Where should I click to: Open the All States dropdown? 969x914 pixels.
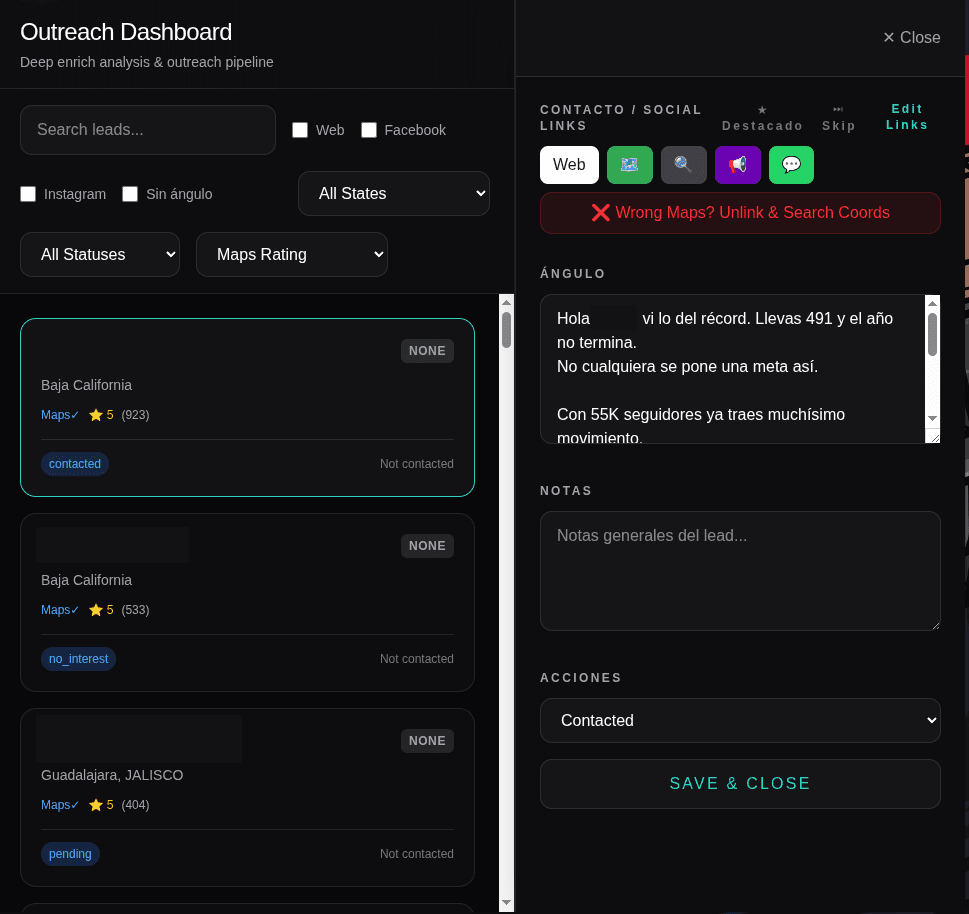pyautogui.click(x=393, y=193)
